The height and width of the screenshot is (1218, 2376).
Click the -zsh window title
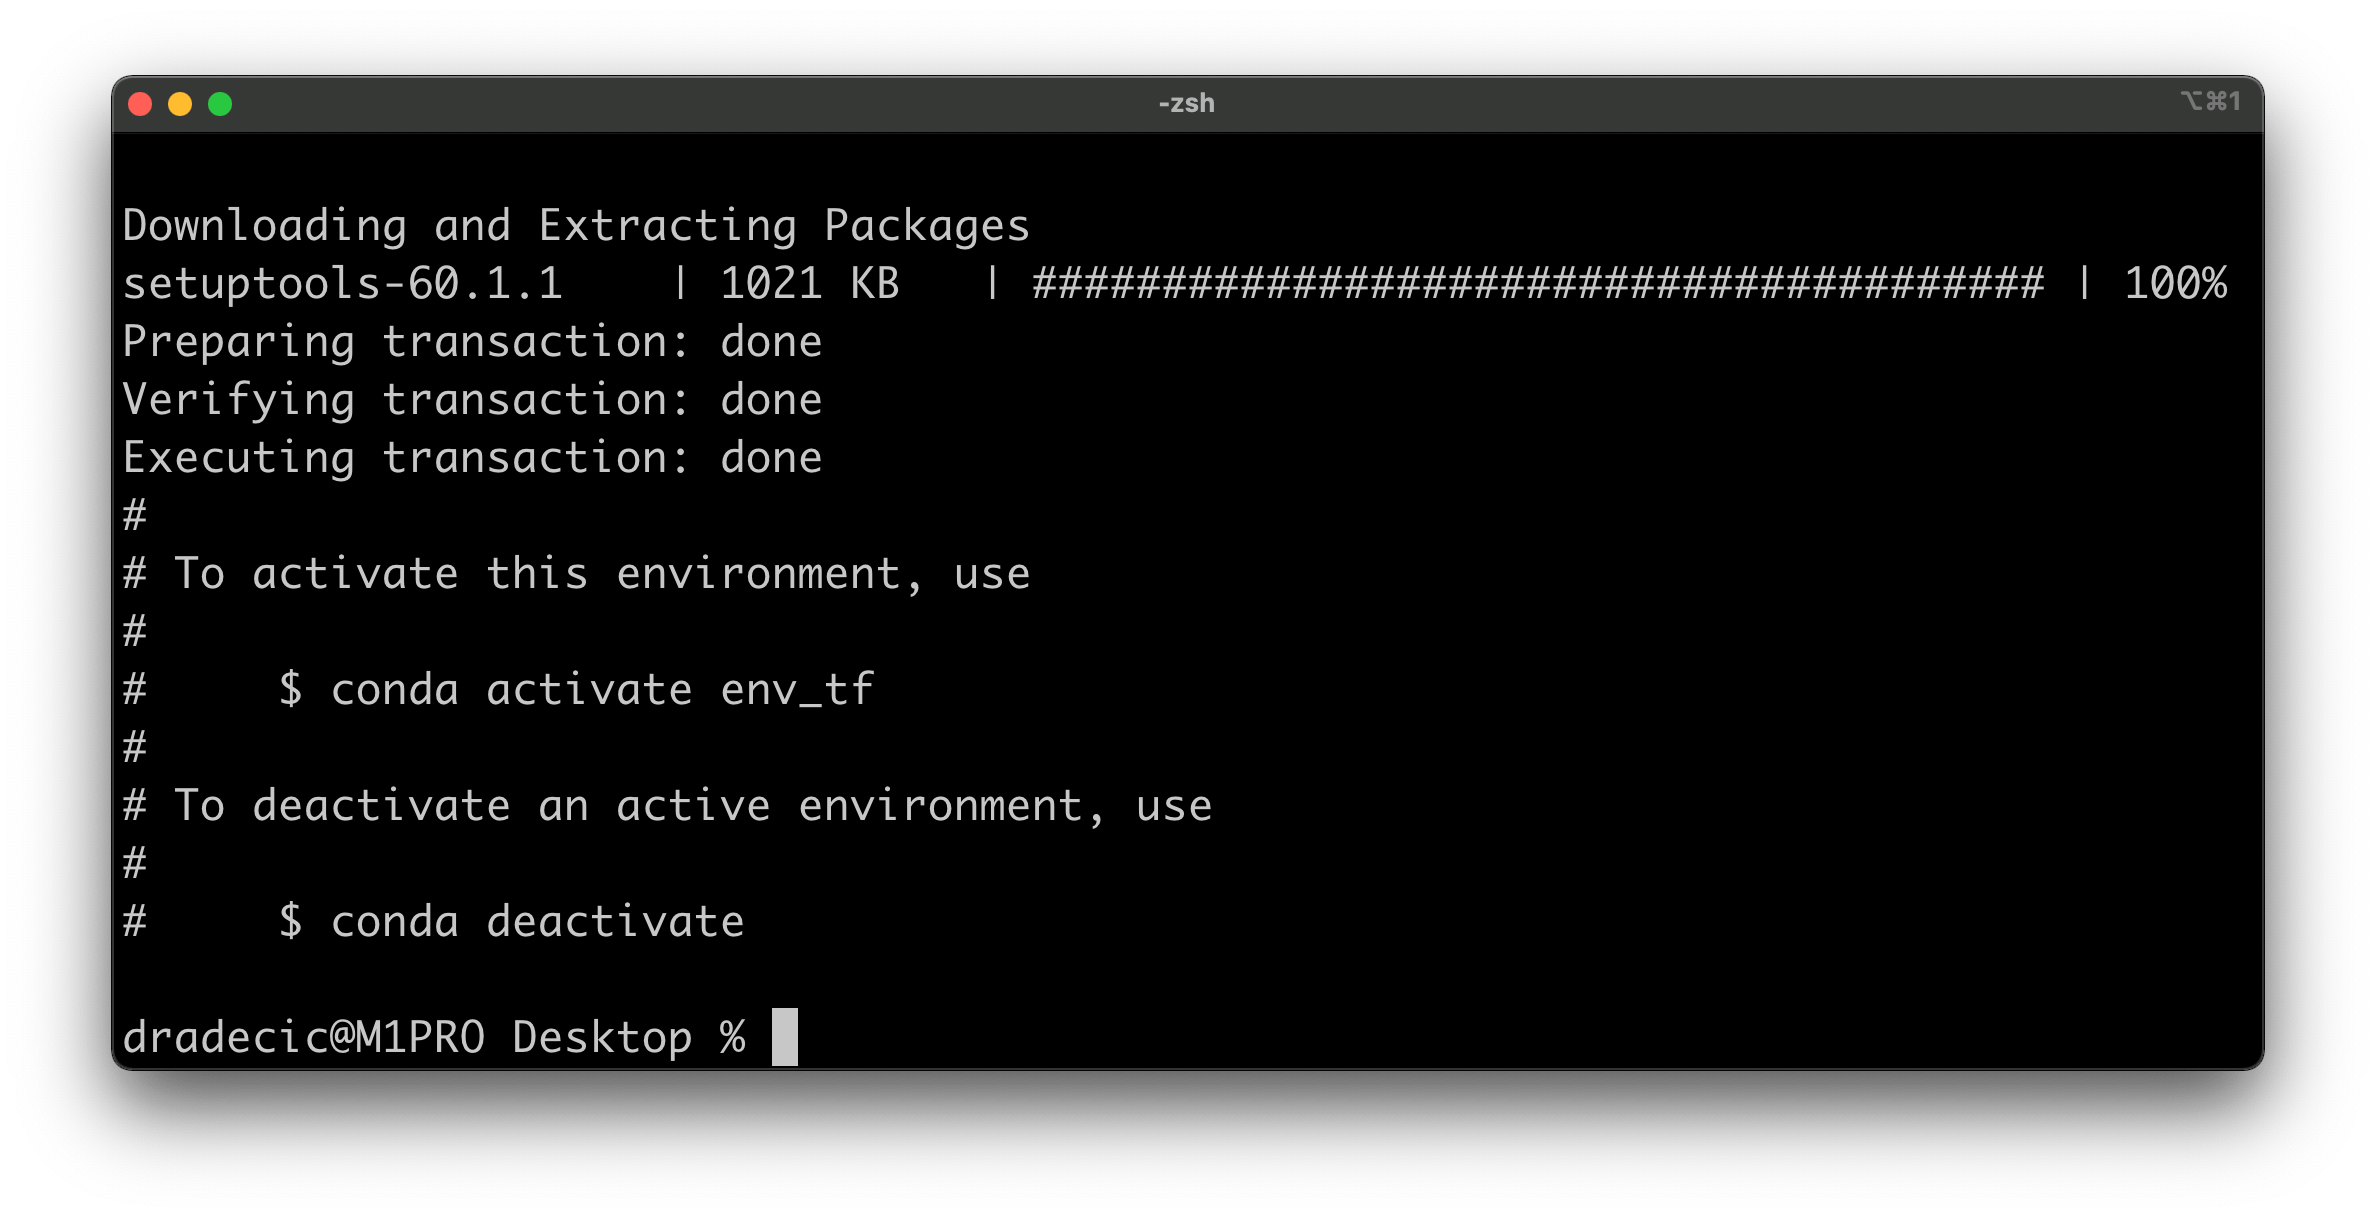tap(1186, 102)
